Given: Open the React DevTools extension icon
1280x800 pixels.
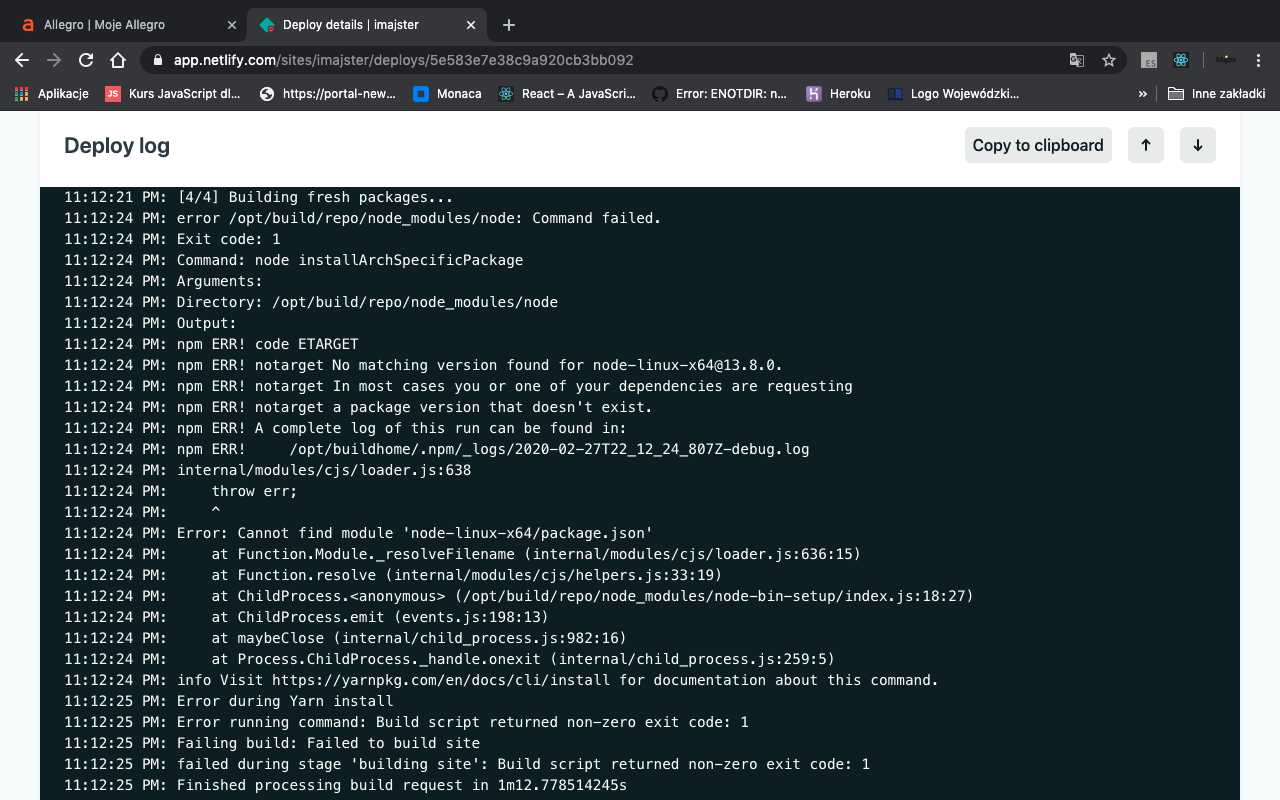Looking at the screenshot, I should coord(1180,60).
